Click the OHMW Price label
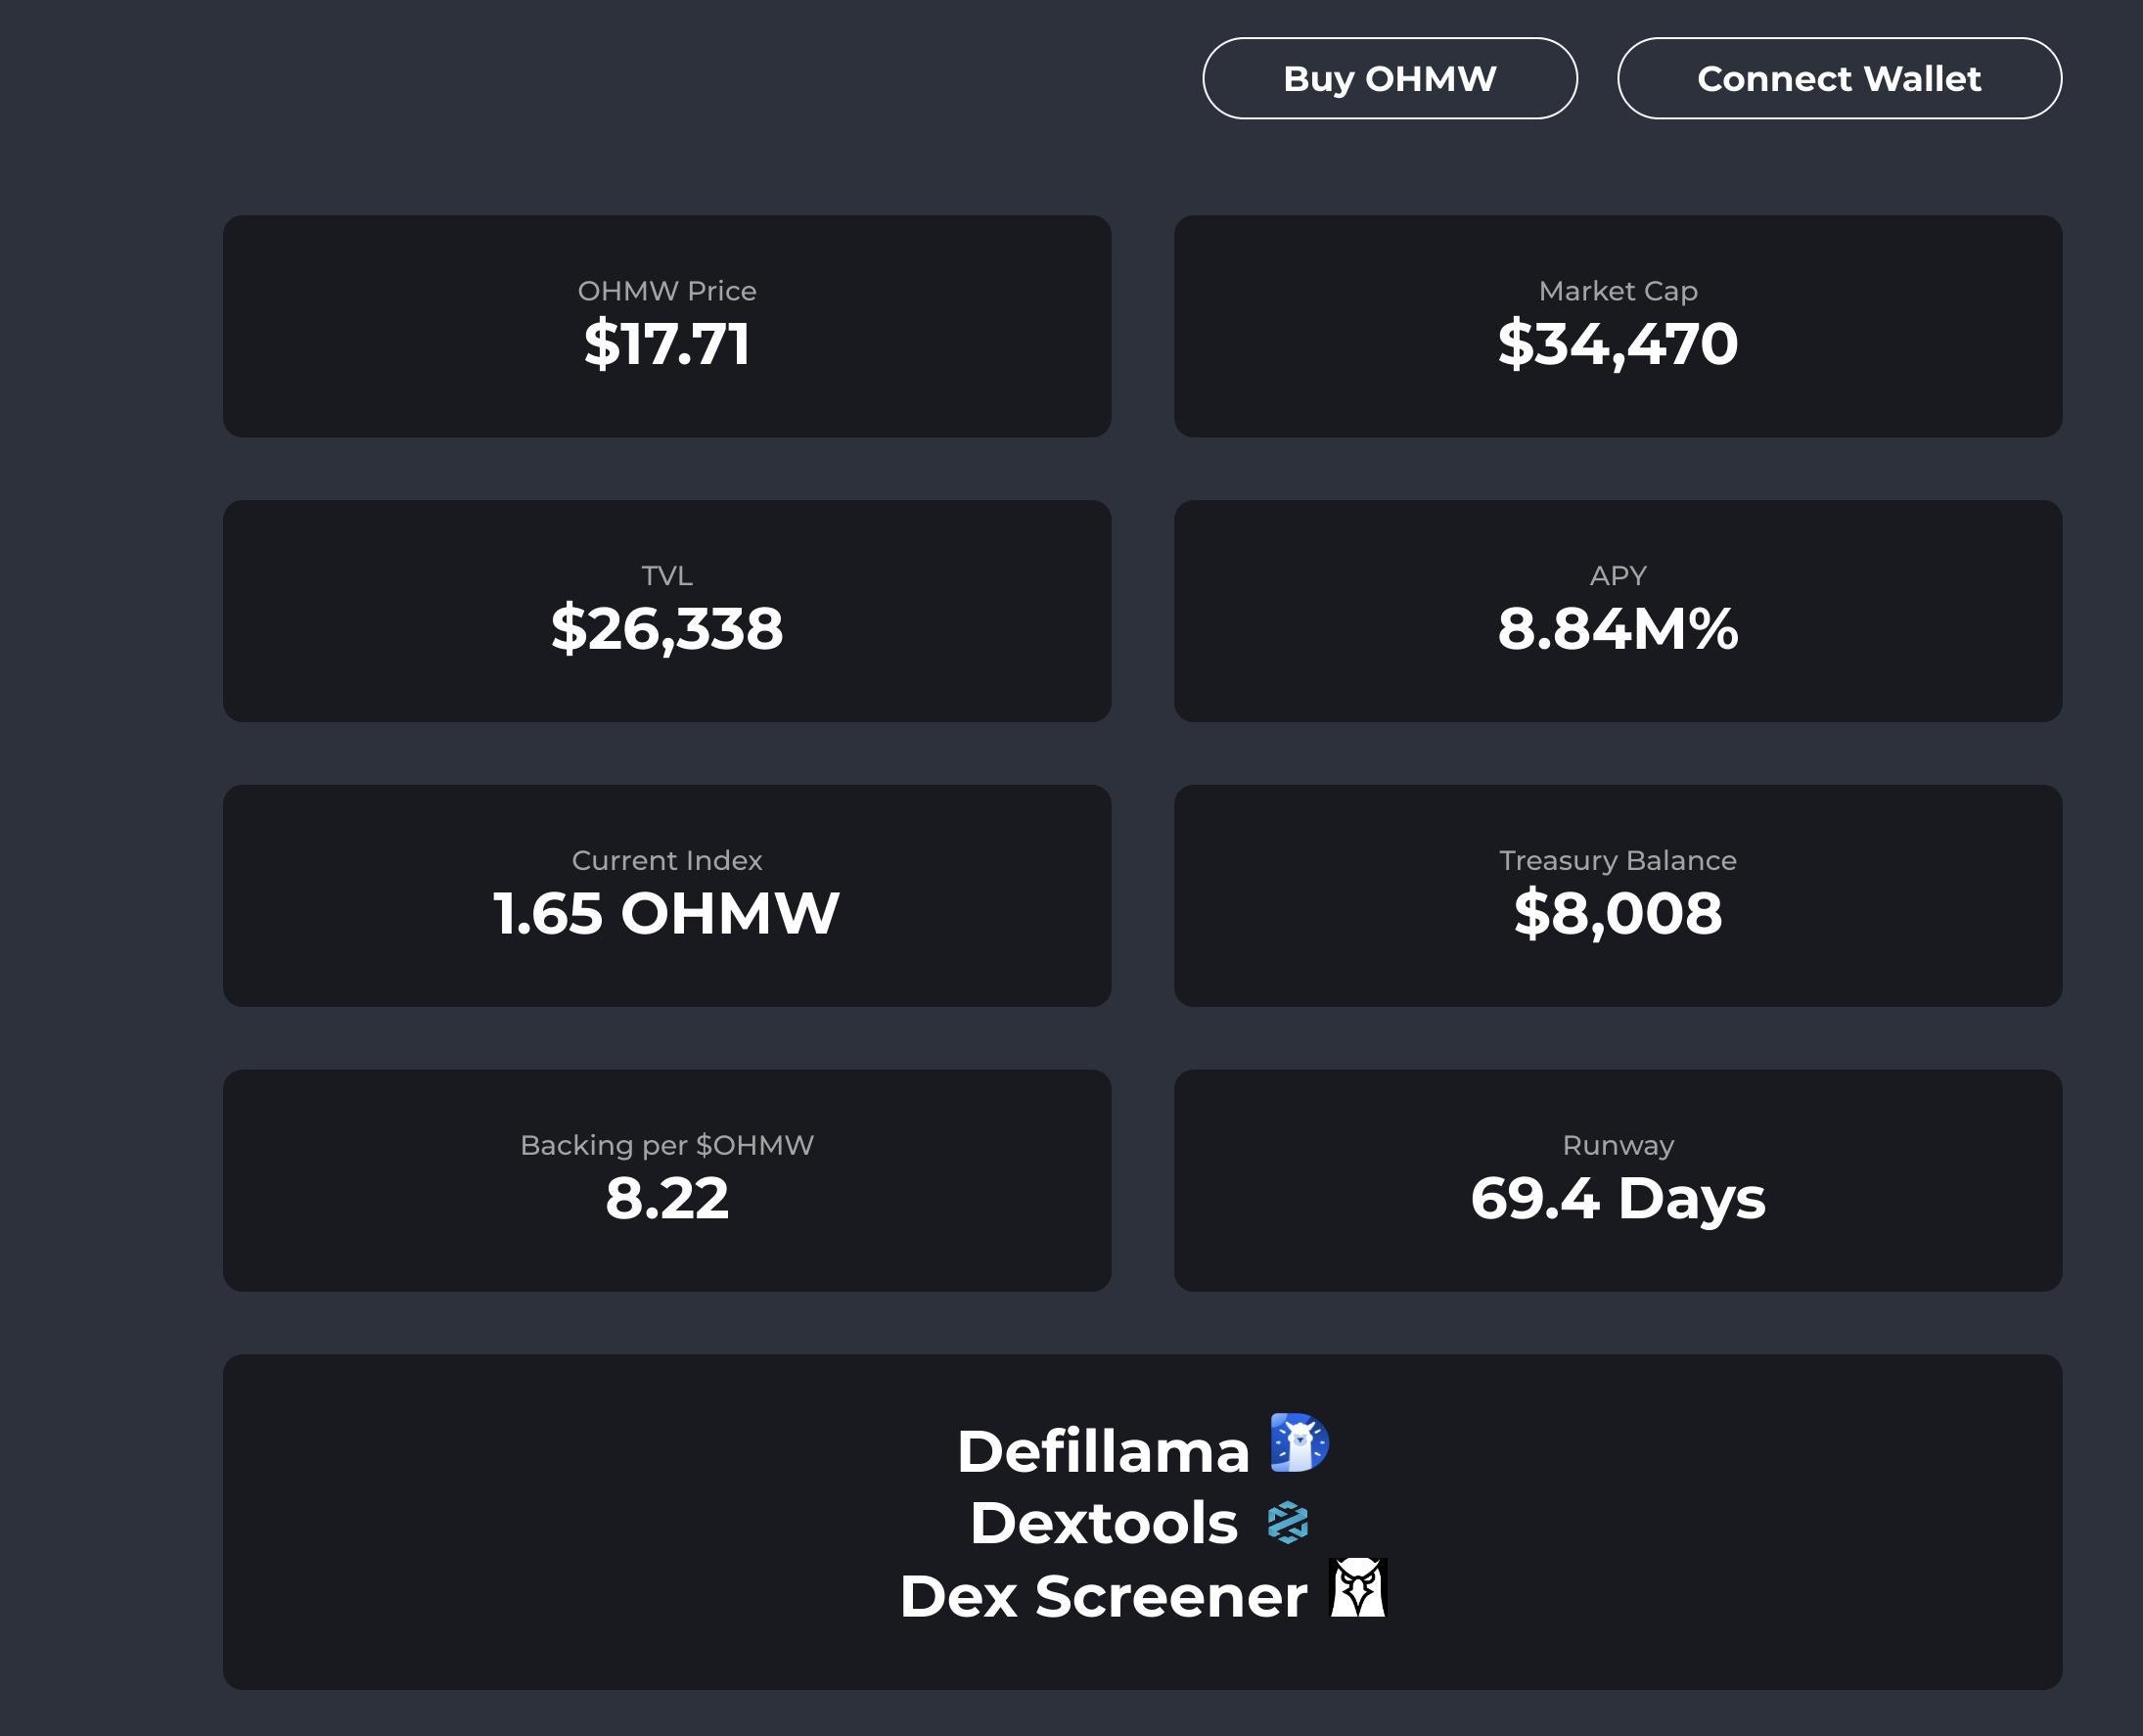The width and height of the screenshot is (2143, 1736). [x=667, y=291]
